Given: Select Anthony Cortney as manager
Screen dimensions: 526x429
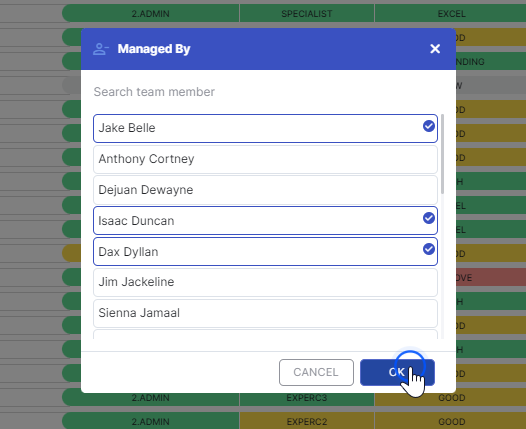Looking at the screenshot, I should click(265, 159).
